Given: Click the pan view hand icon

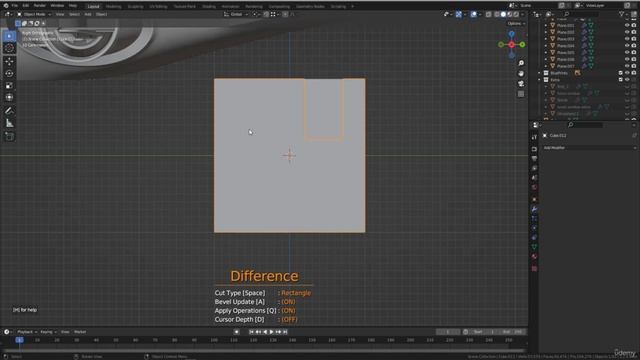Looking at the screenshot, I should [521, 73].
